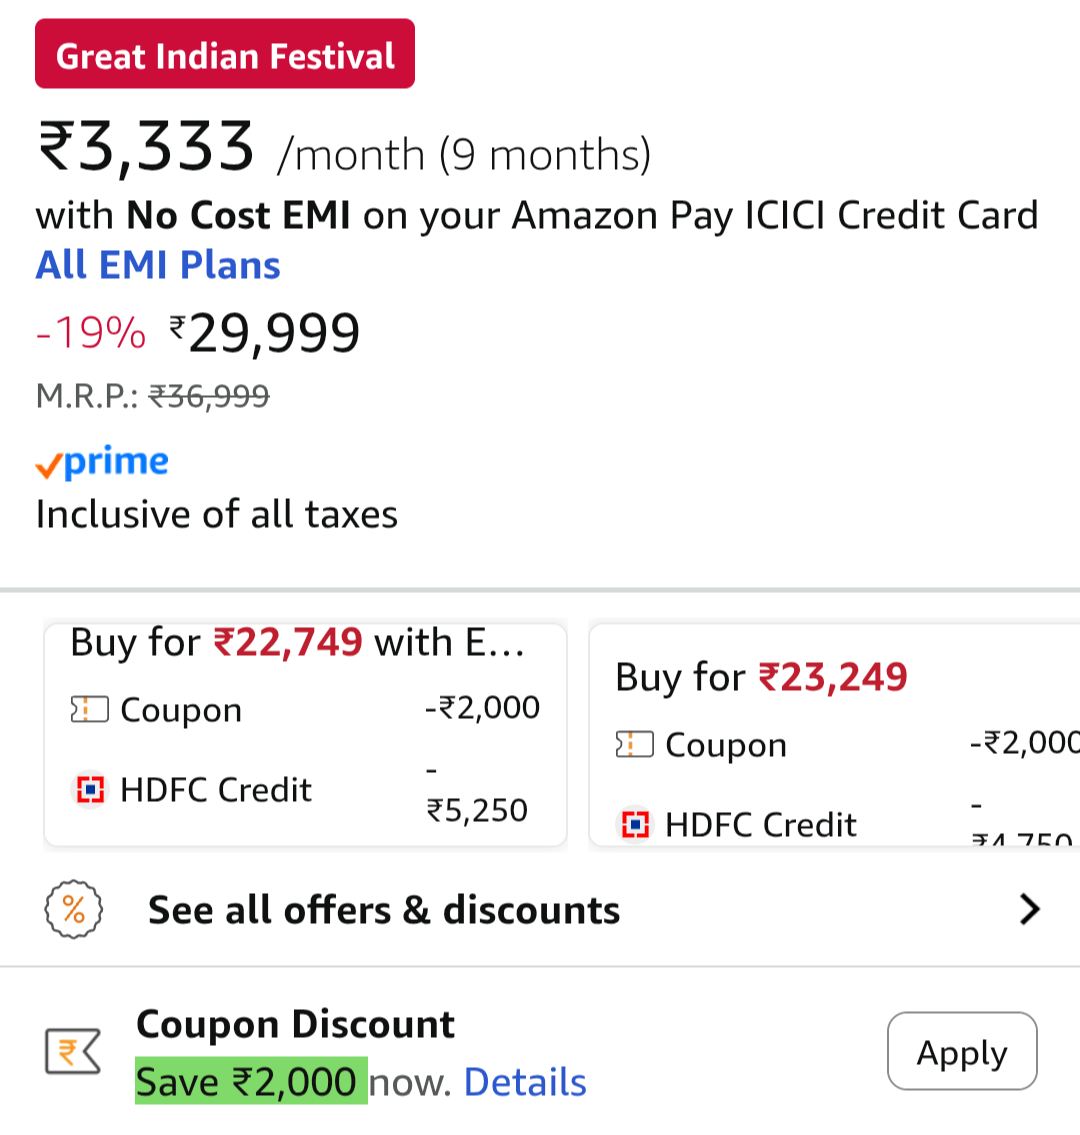Tap the rupee coupon discount icon
This screenshot has height=1135, width=1080.
73,1052
